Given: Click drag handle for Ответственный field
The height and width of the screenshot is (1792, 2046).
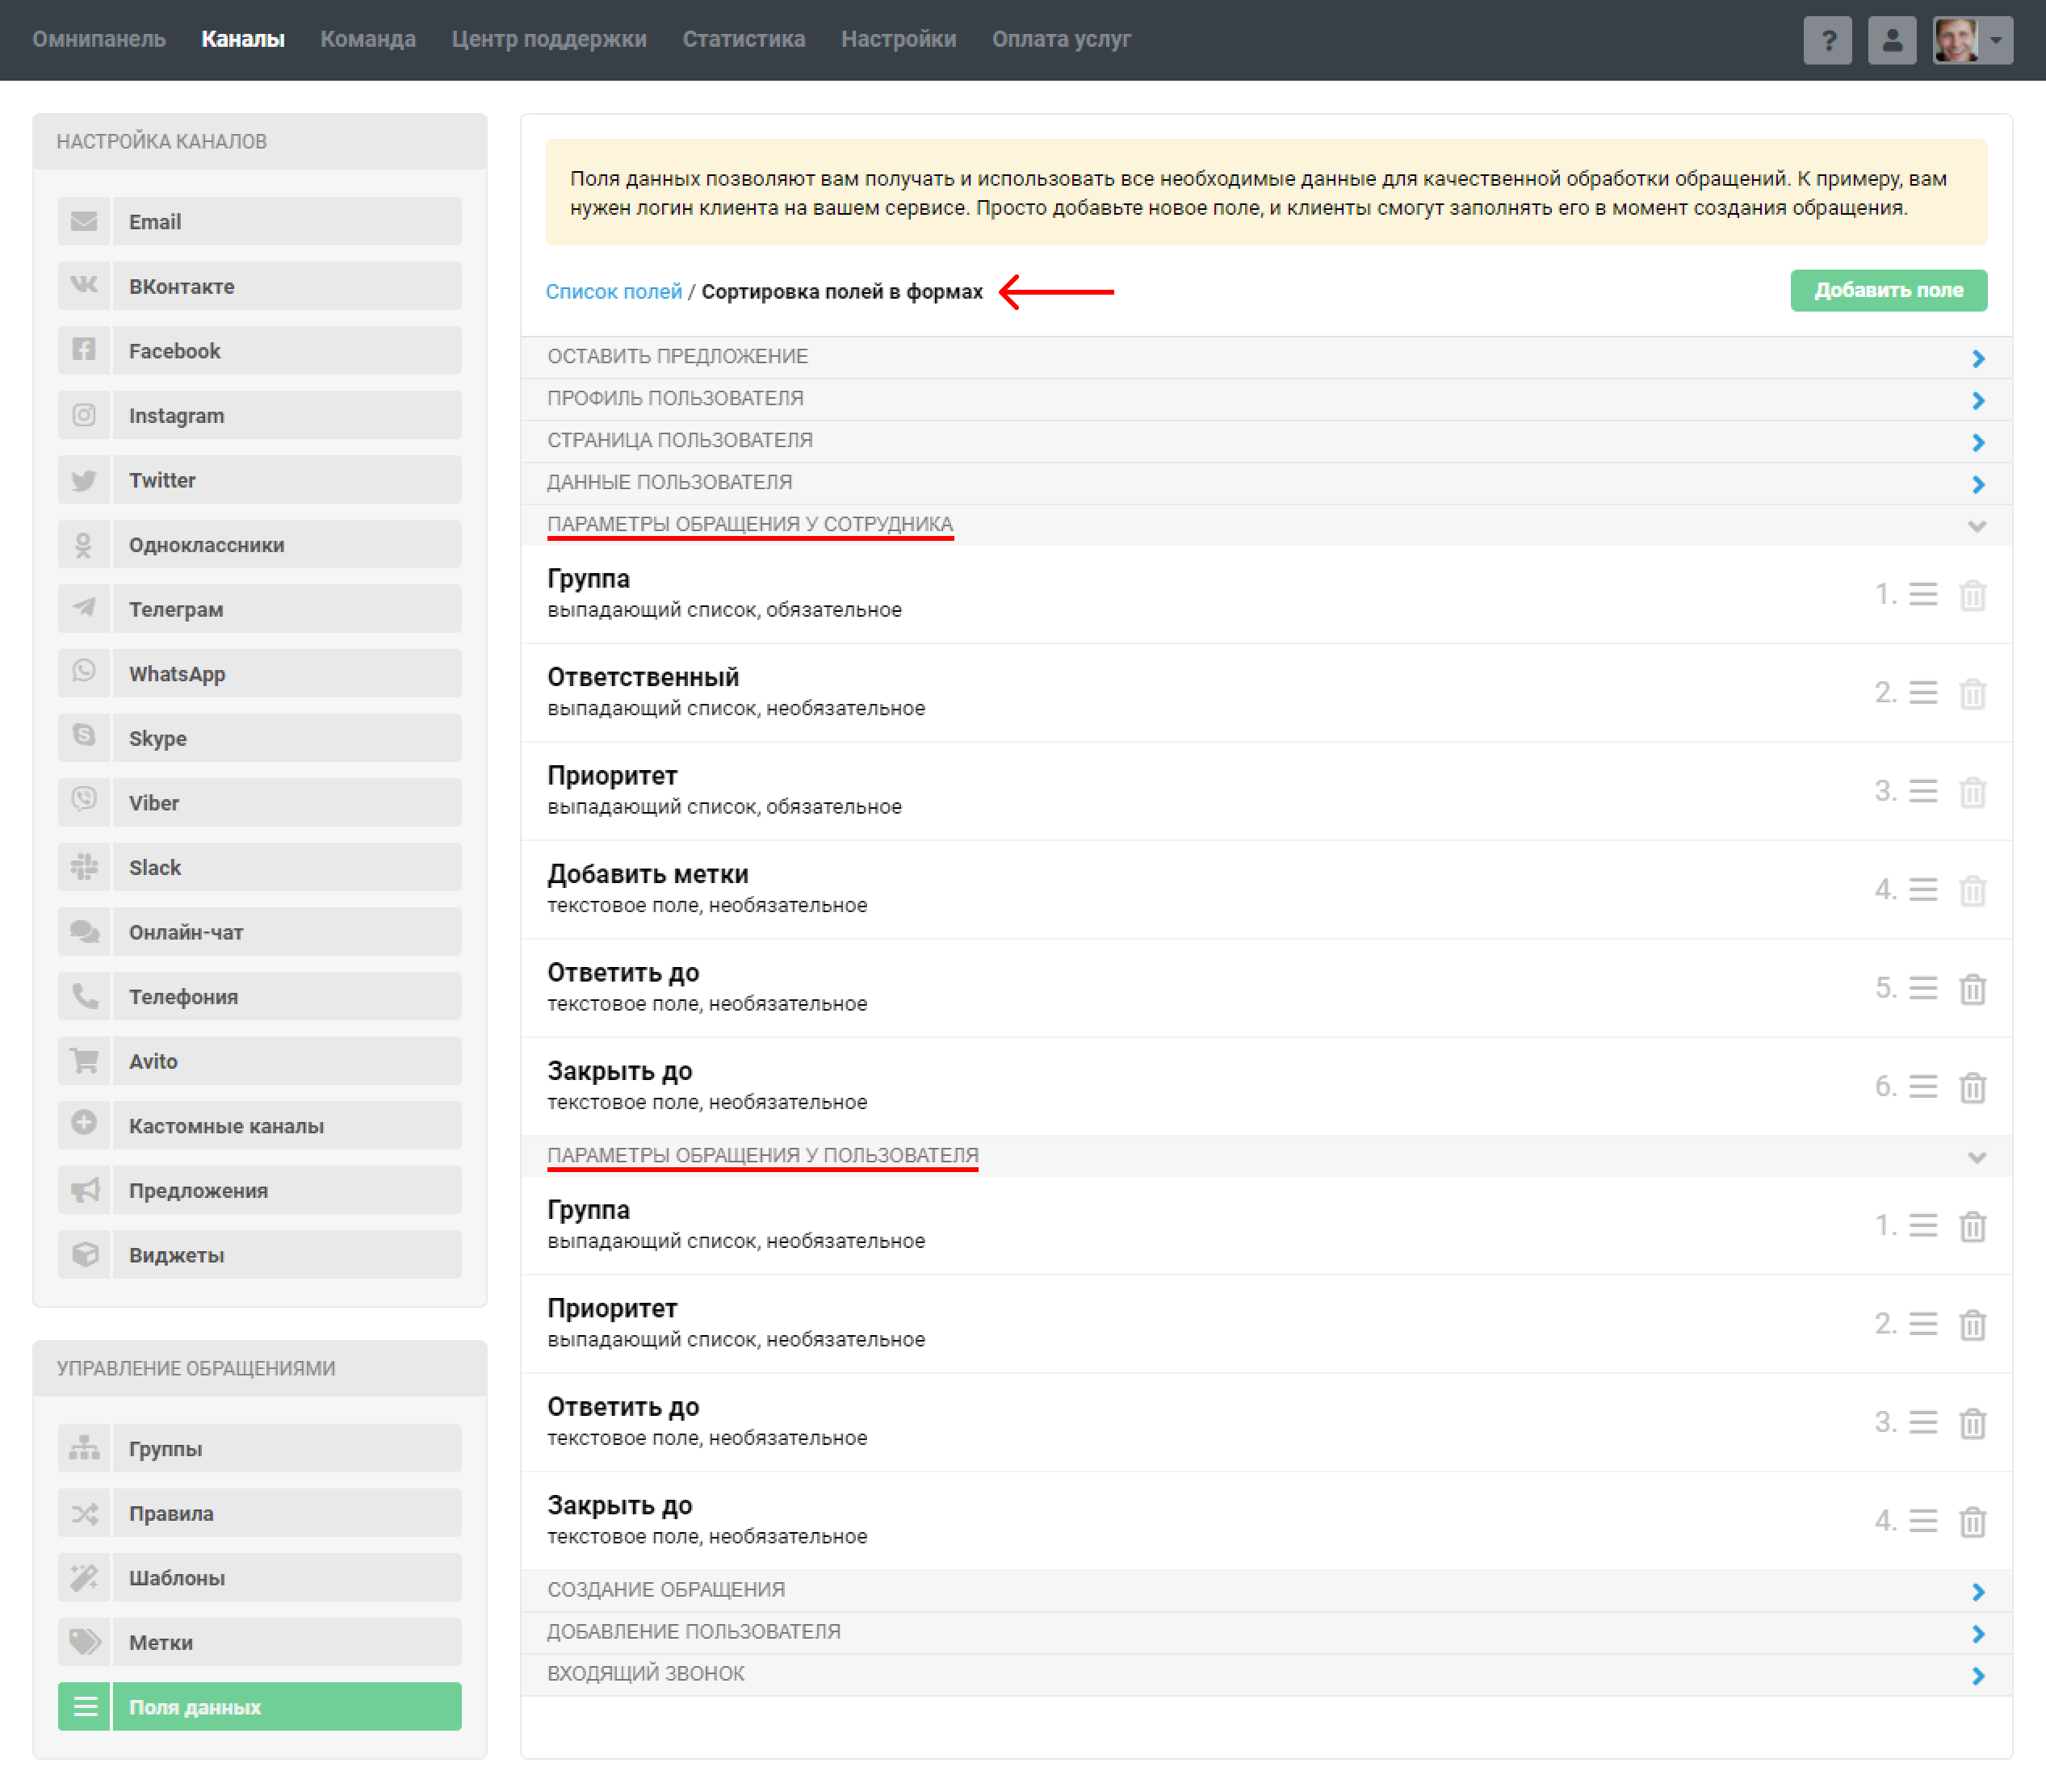Looking at the screenshot, I should tap(1923, 692).
